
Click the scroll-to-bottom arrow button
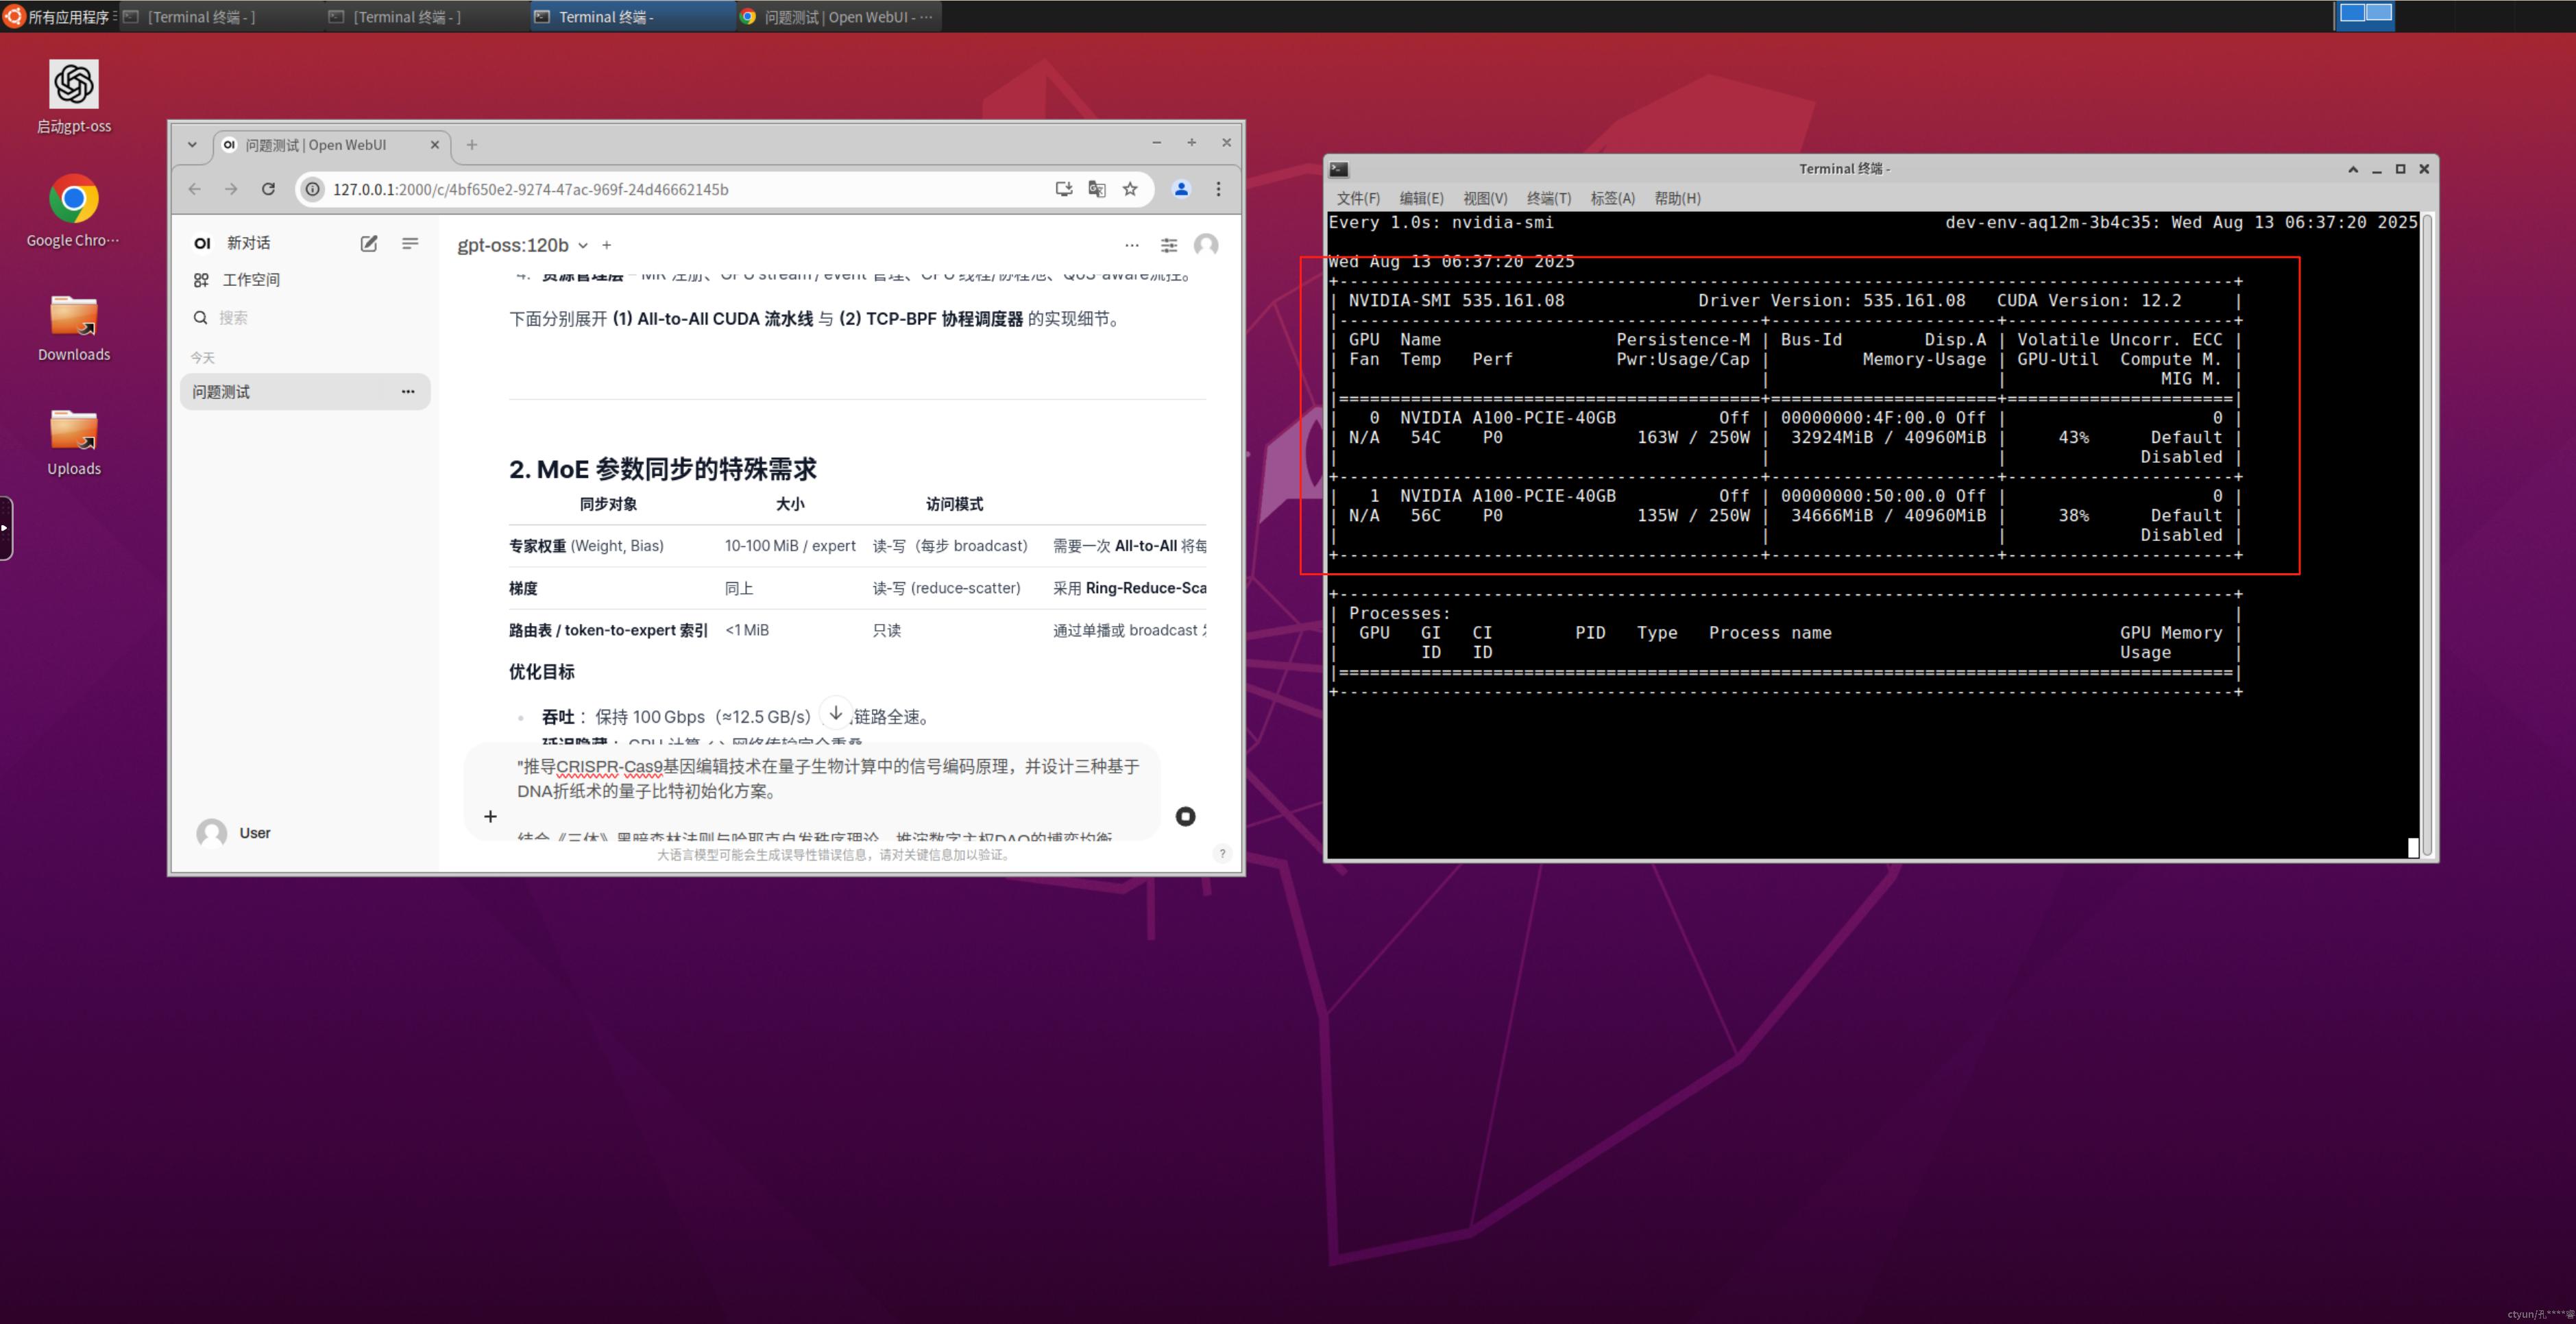[x=836, y=713]
